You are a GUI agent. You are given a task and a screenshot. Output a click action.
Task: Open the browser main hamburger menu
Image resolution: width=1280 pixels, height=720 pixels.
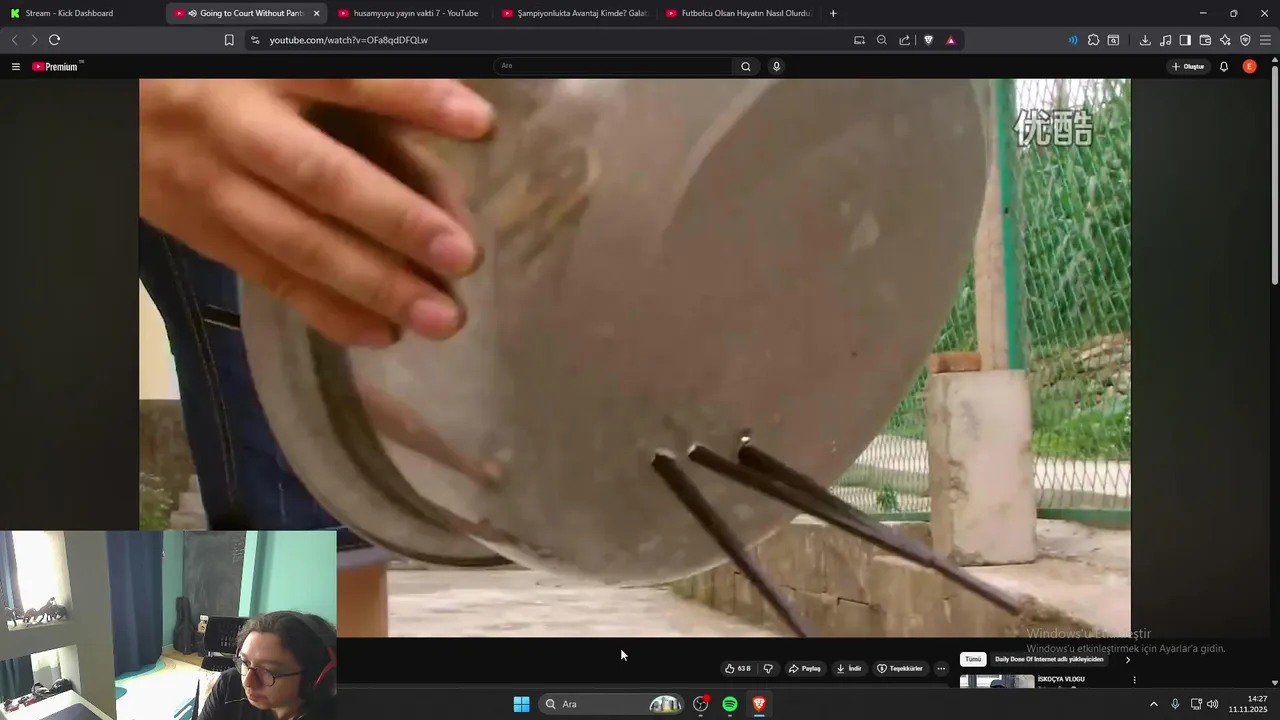pos(1265,40)
